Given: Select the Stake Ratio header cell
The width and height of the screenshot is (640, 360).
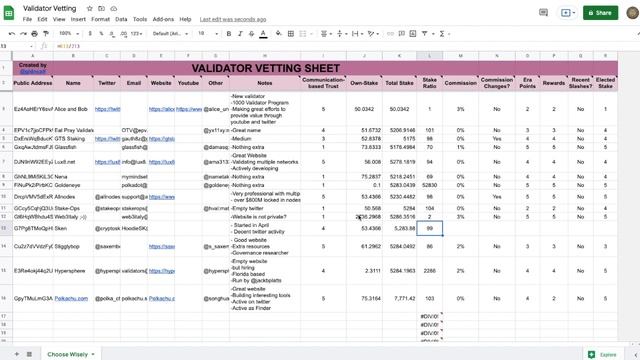Looking at the screenshot, I should (429, 83).
